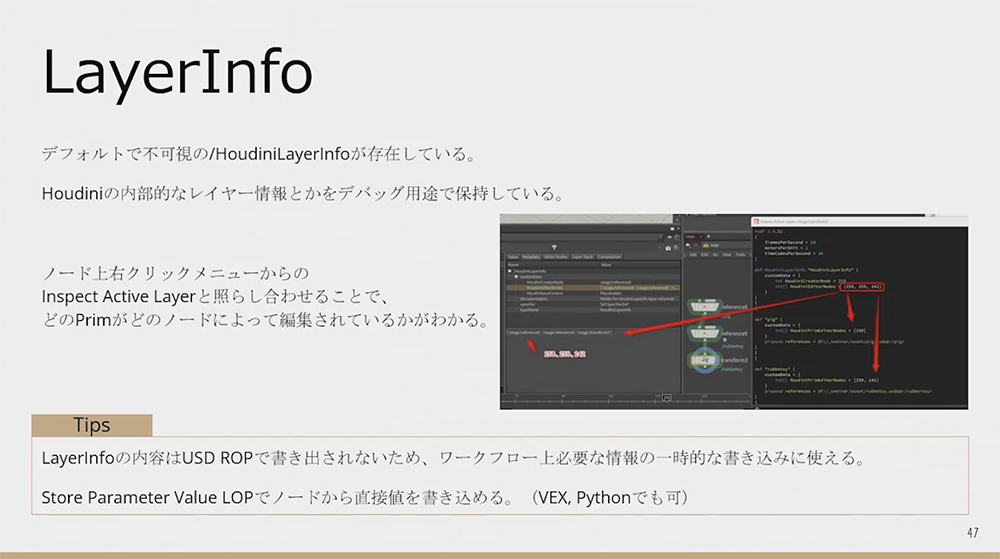Click the timeline current frame marker
This screenshot has width=1000, height=559.
(x=666, y=398)
